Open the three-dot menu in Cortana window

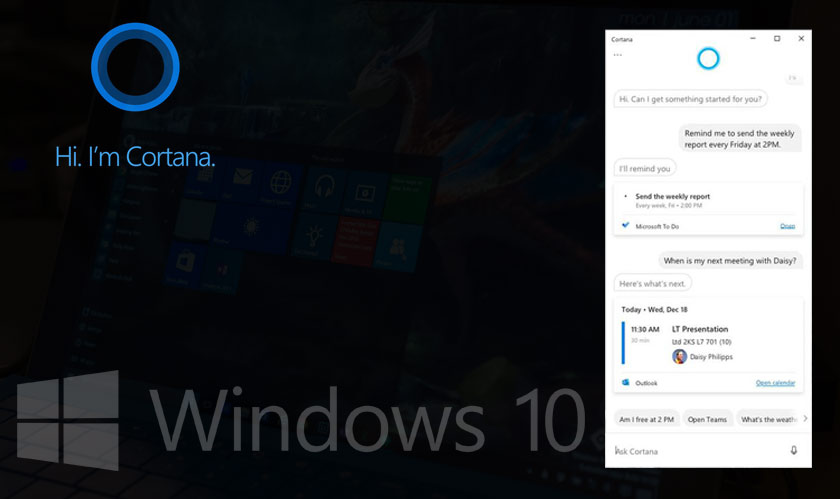pos(618,55)
